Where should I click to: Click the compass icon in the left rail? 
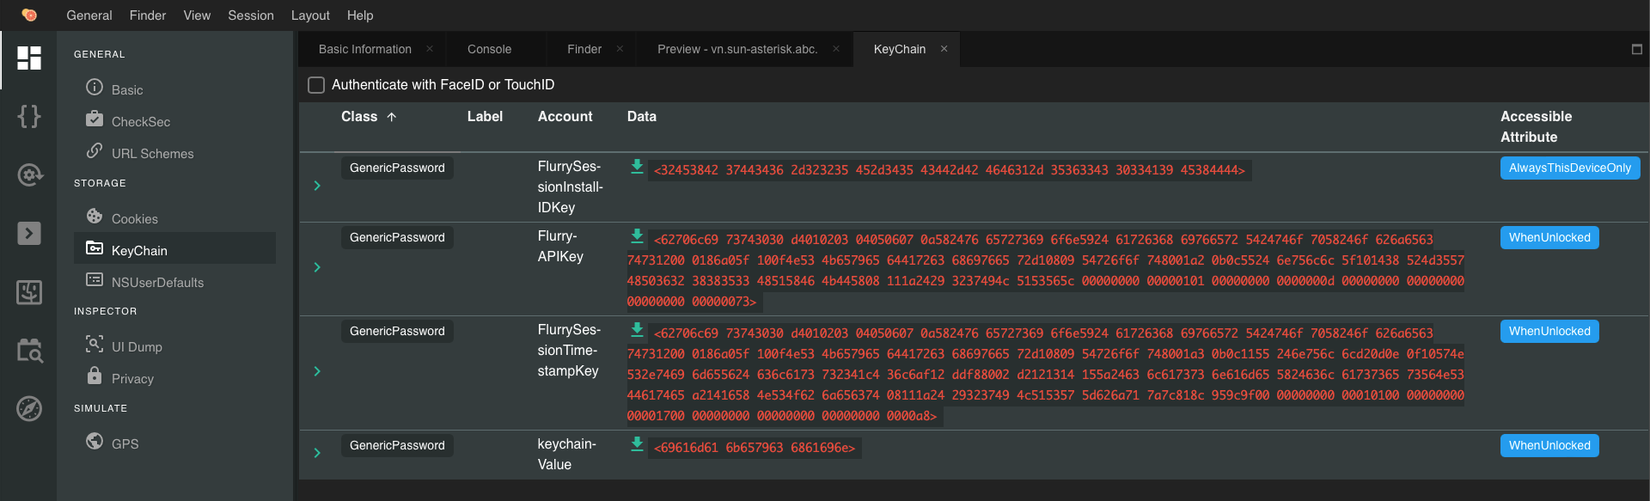pyautogui.click(x=29, y=408)
